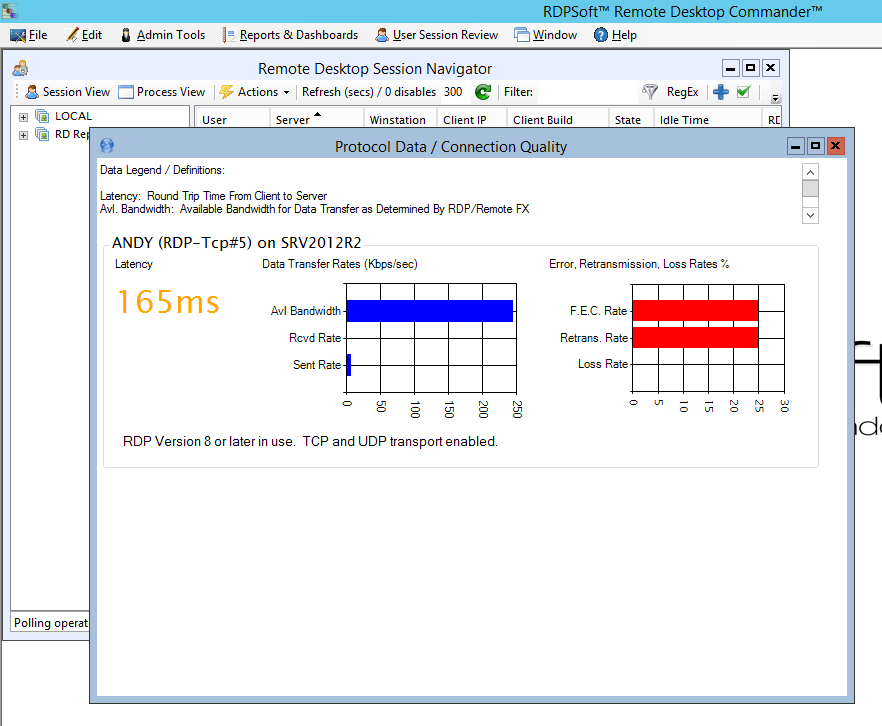Sort by the Server column header
Viewport: 882px width, 726px height.
tap(292, 120)
